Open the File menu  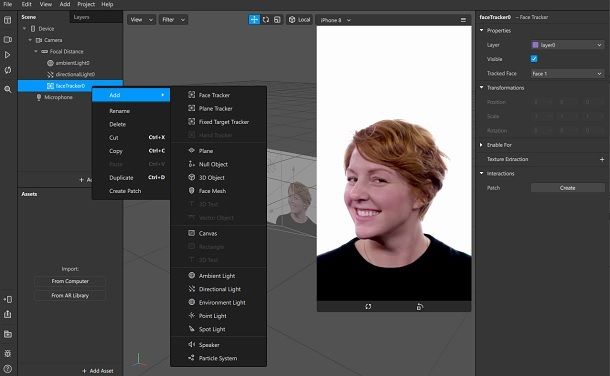tap(8, 4)
